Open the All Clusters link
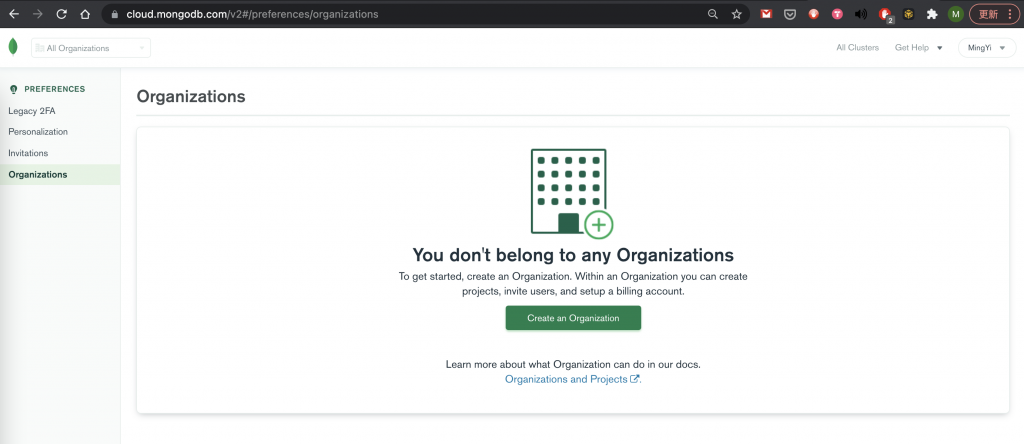This screenshot has height=444, width=1024. [x=857, y=48]
